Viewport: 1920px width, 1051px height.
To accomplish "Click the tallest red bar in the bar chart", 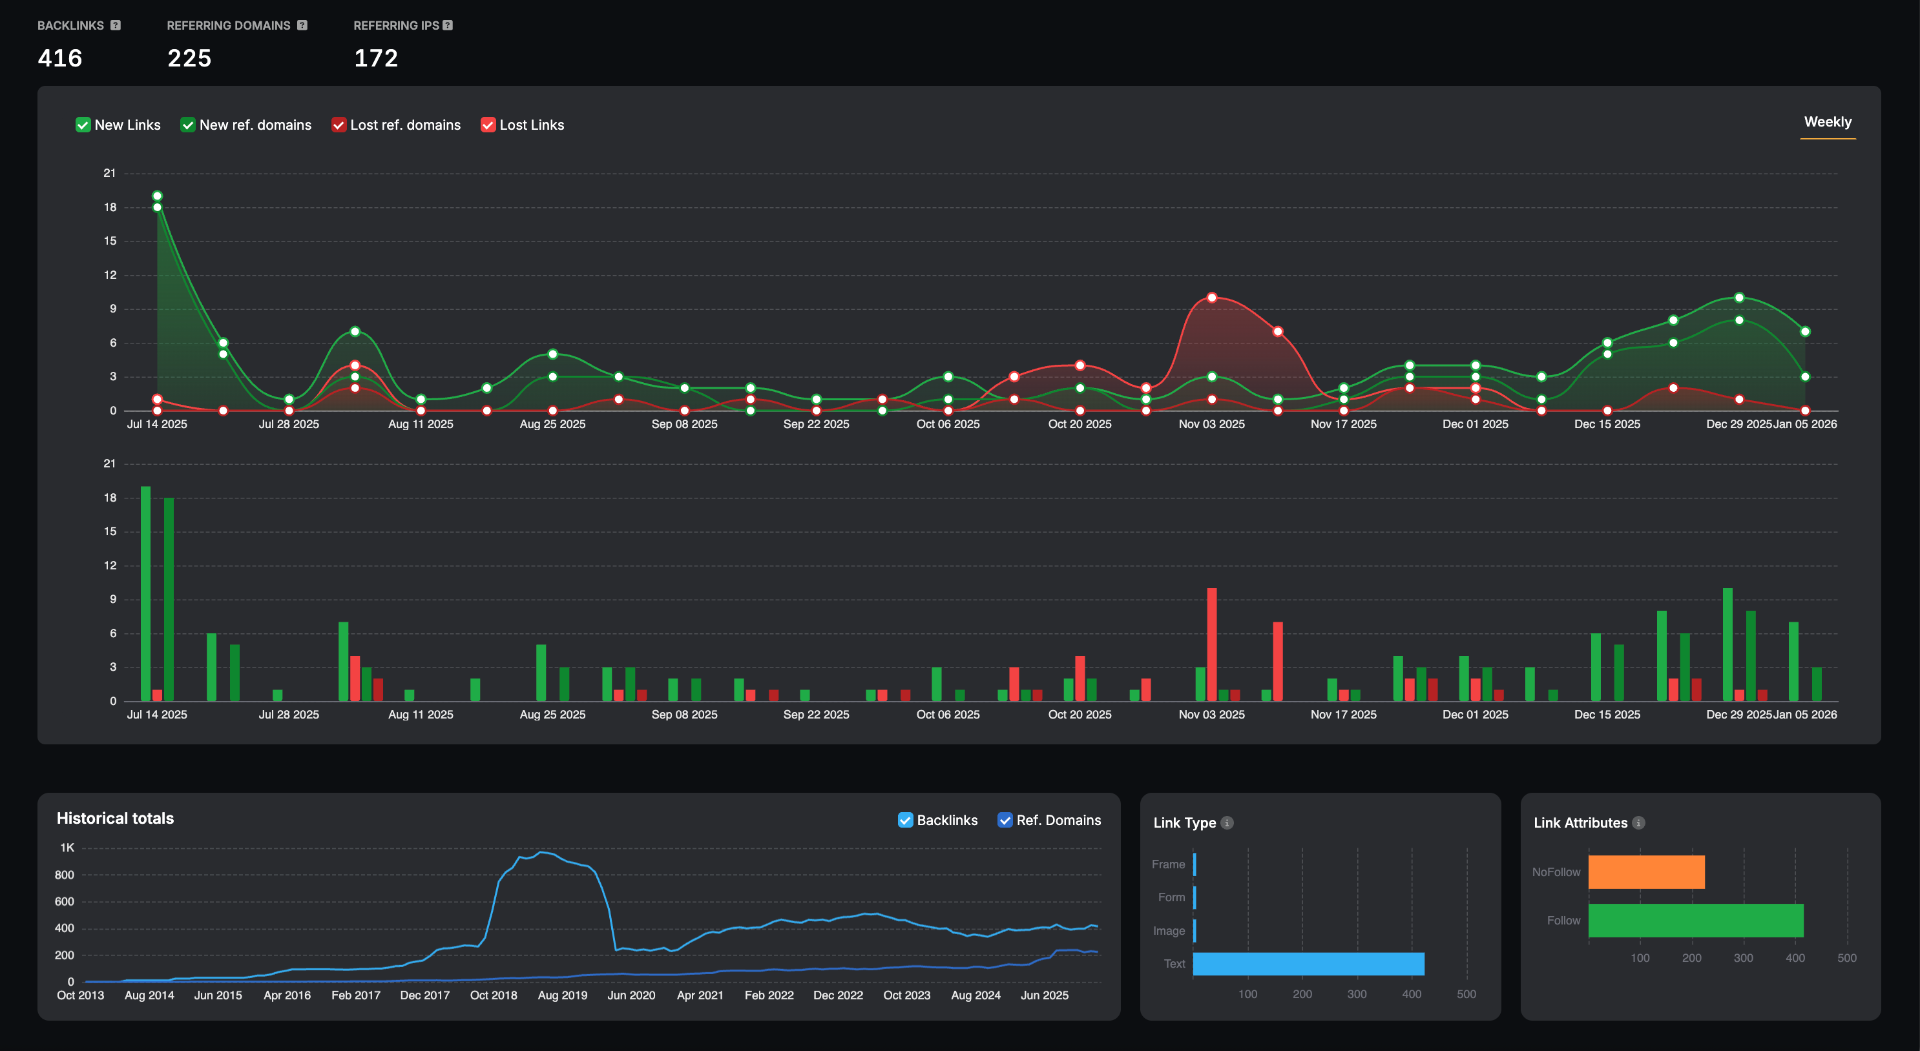I will 1212,644.
